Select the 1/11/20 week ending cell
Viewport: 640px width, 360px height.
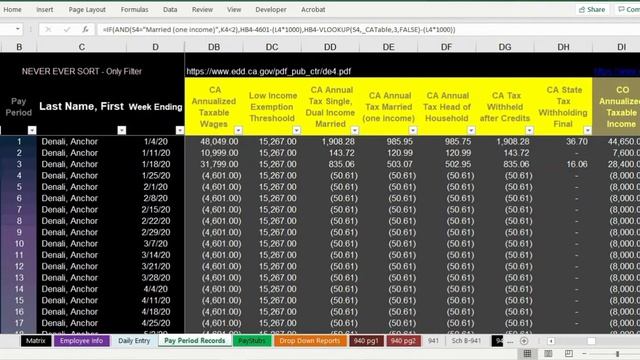(x=156, y=153)
